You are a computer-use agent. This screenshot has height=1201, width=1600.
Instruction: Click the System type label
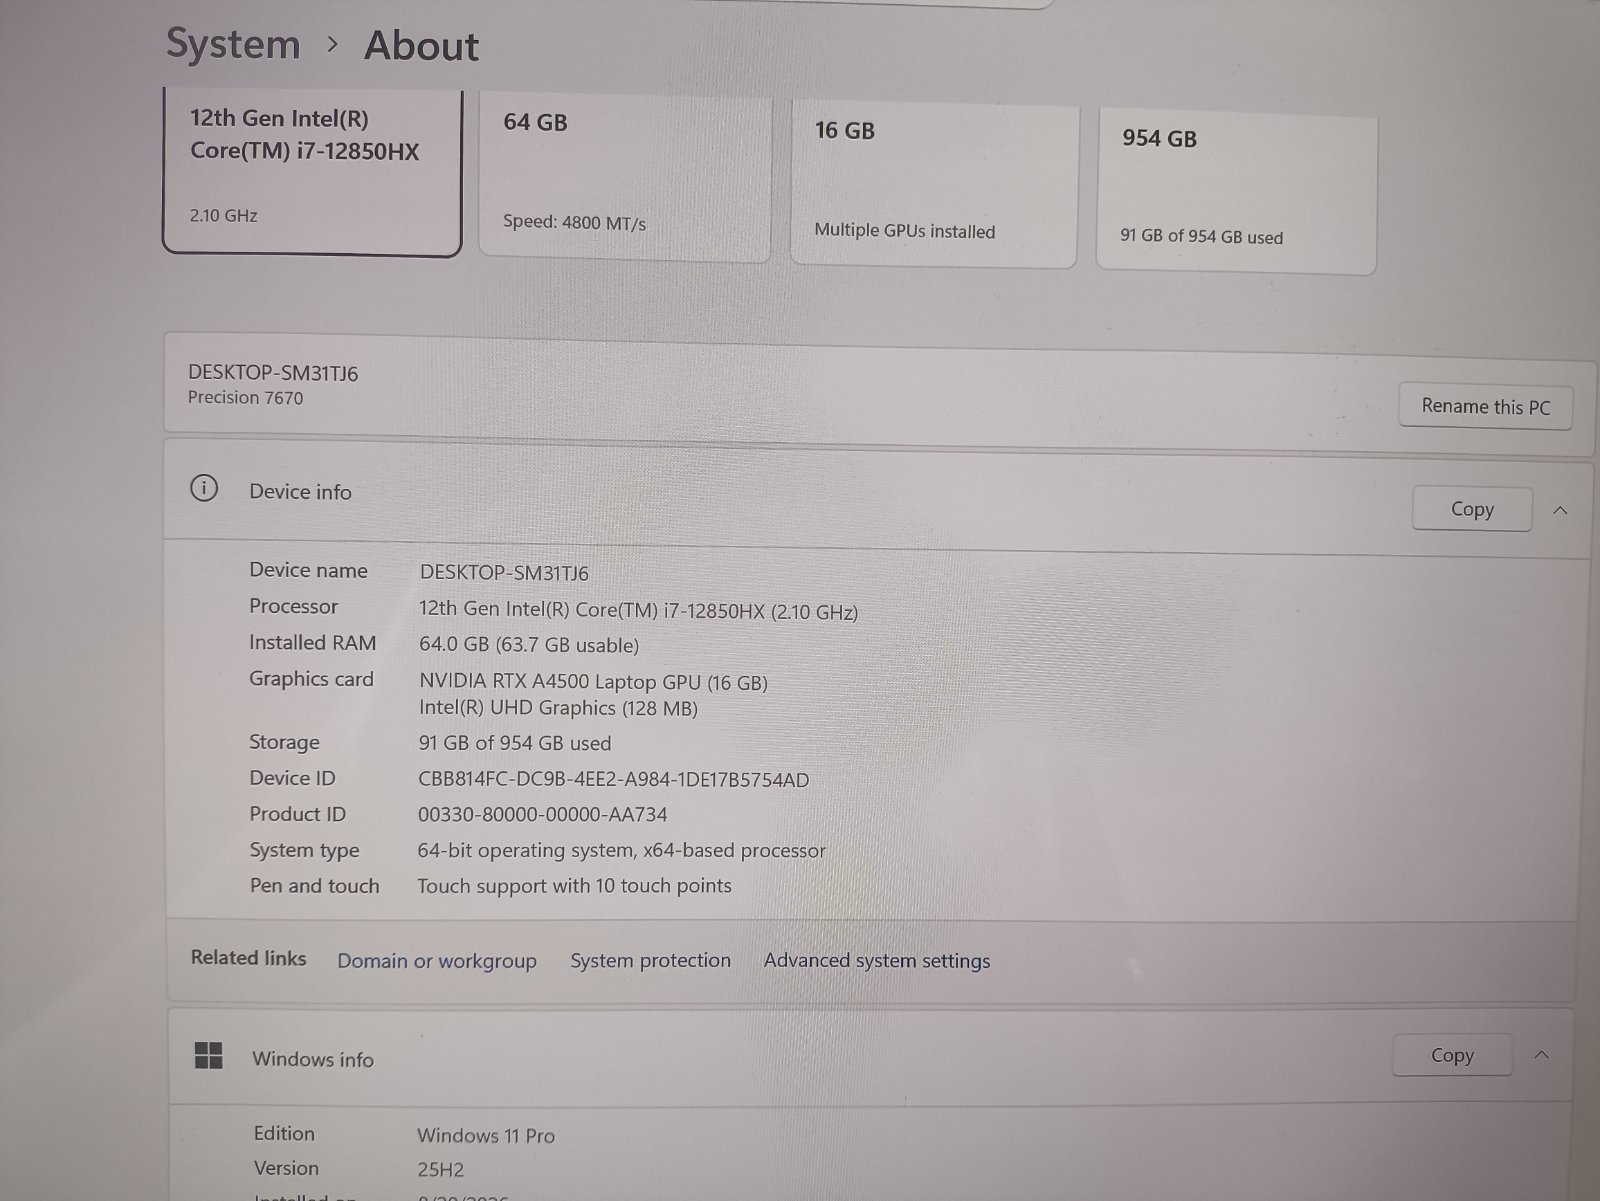(304, 851)
